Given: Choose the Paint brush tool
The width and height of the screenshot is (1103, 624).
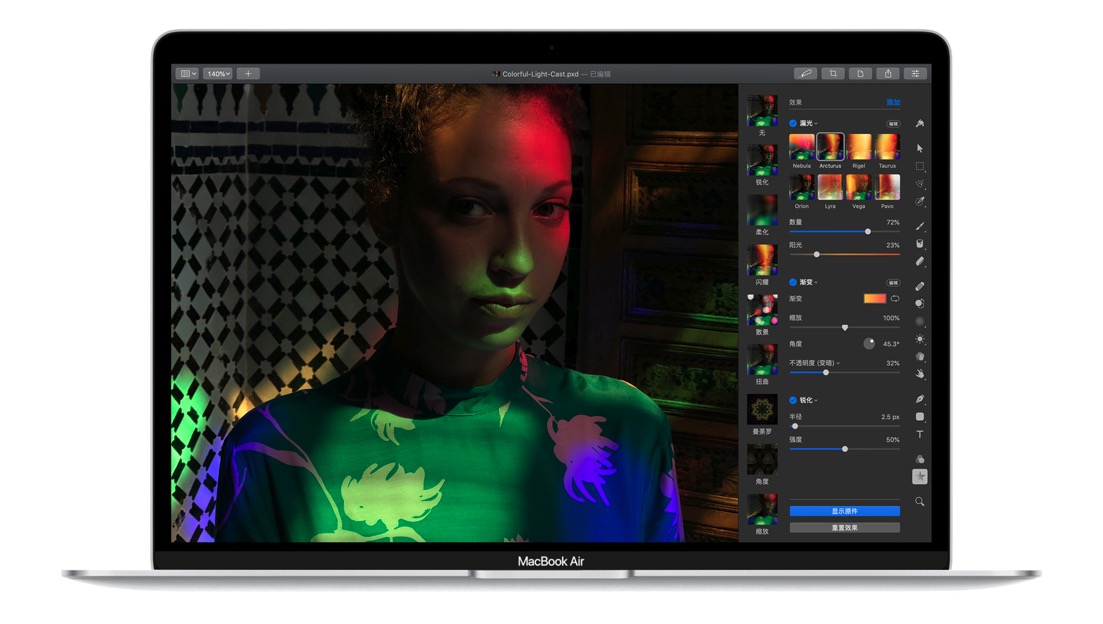Looking at the screenshot, I should click(920, 226).
